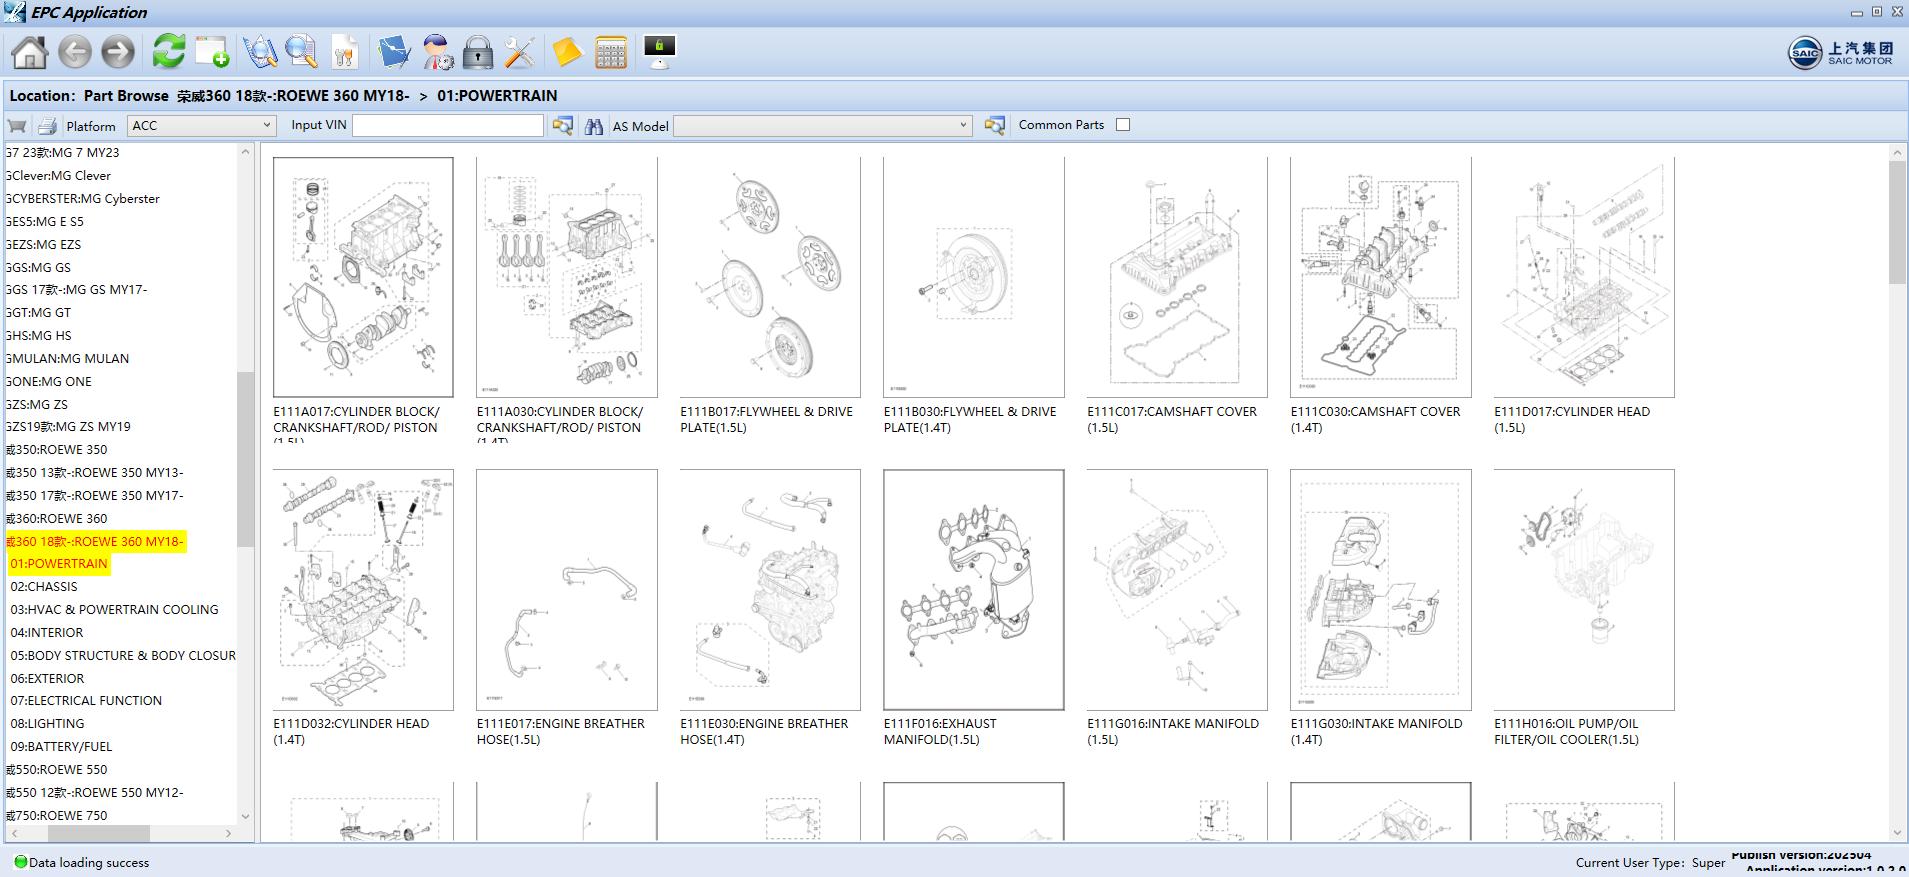
Task: Navigate forward with the right arrow
Action: 118,52
